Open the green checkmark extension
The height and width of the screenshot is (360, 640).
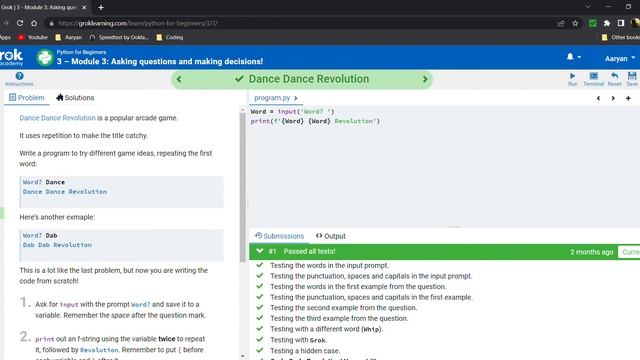[x=593, y=23]
